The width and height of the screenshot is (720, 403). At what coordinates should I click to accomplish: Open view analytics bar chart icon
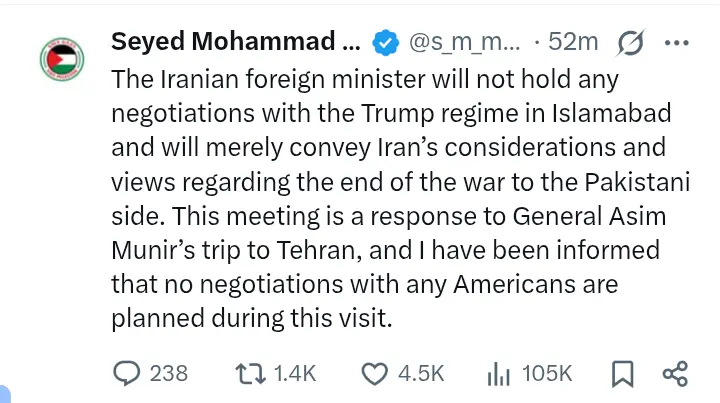point(497,373)
